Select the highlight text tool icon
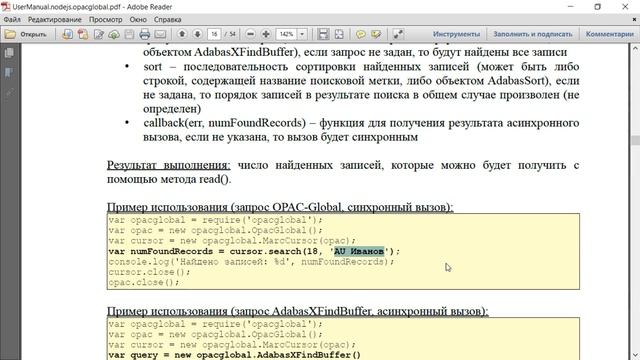 pyautogui.click(x=376, y=34)
